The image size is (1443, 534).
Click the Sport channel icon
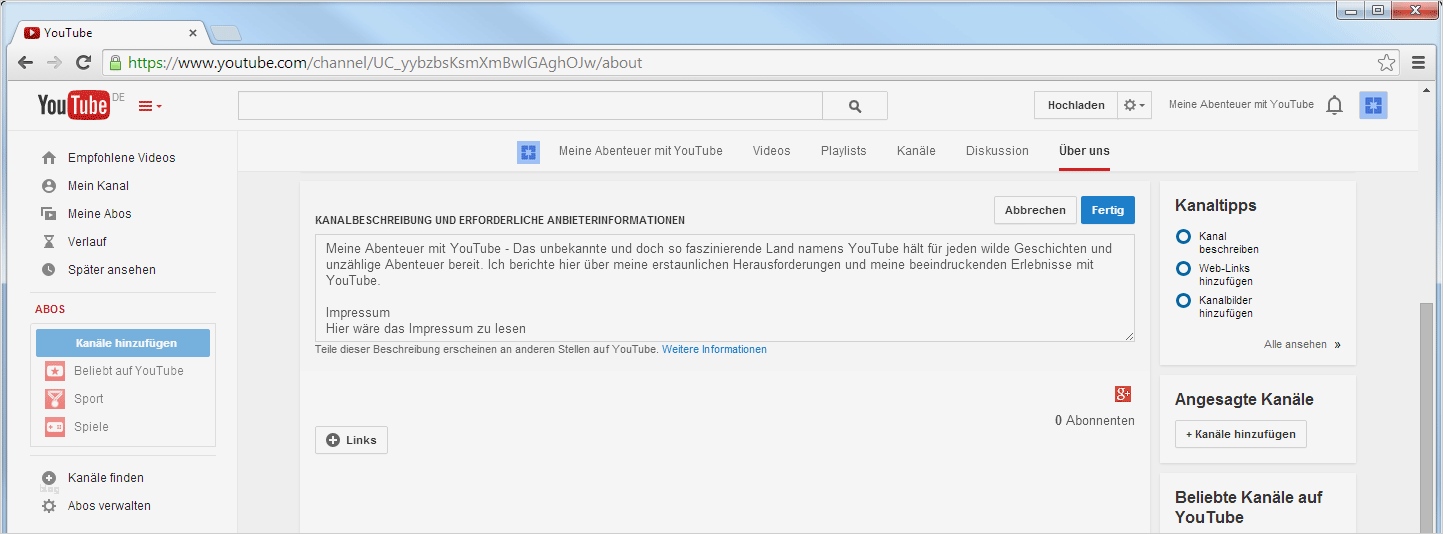(55, 399)
